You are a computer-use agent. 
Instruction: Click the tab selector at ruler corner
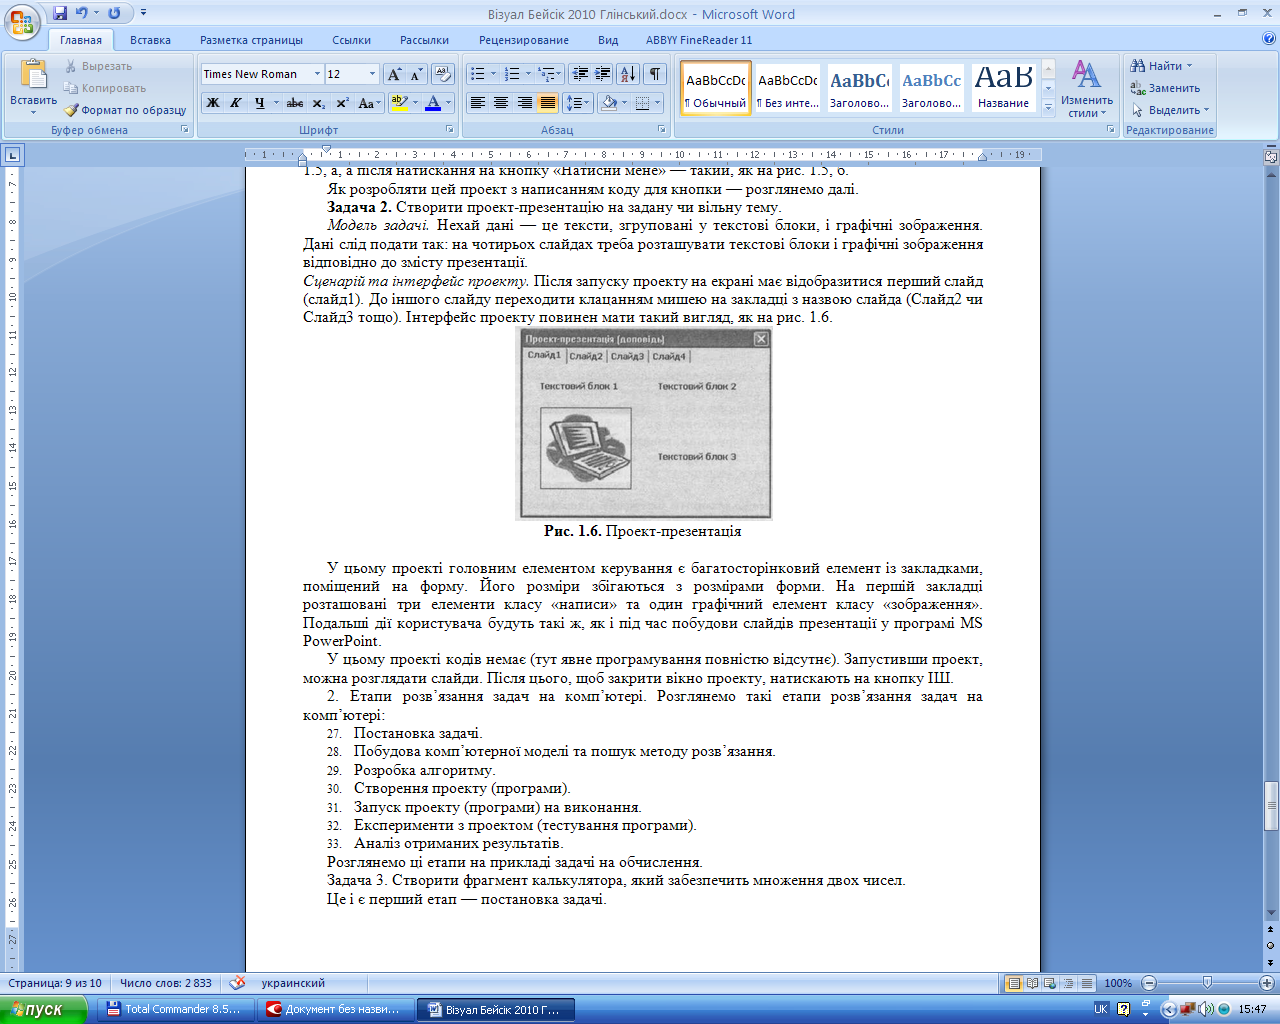12,155
